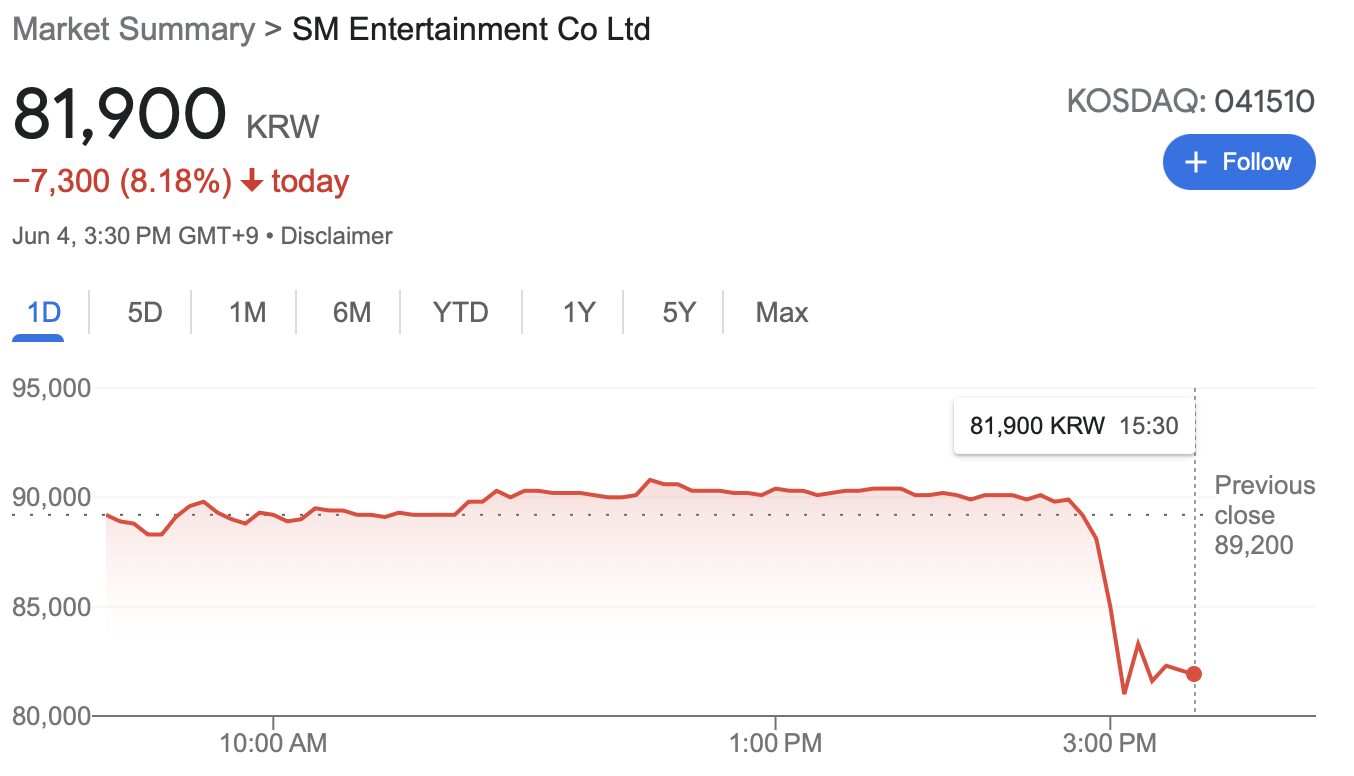
Task: Switch to the 5D chart range
Action: pos(144,313)
